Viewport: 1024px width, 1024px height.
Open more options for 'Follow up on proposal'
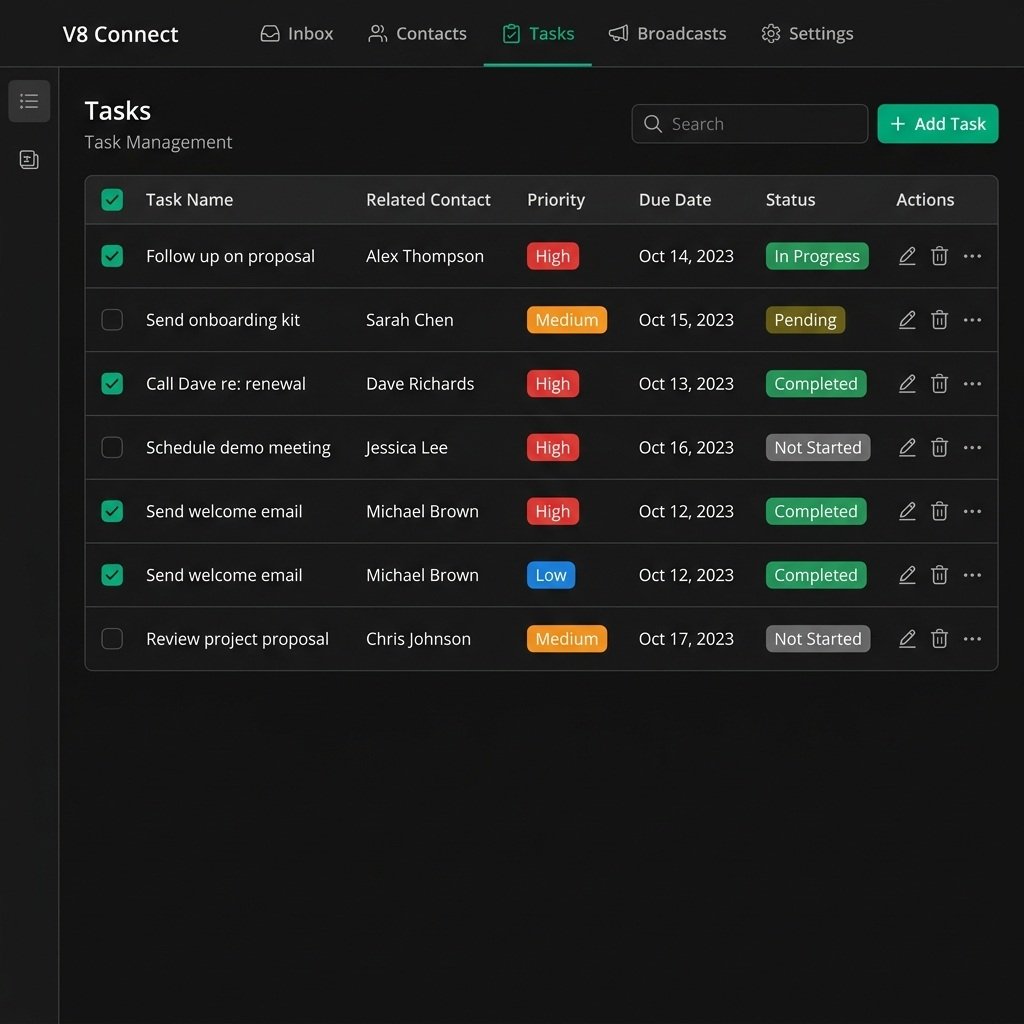coord(972,256)
